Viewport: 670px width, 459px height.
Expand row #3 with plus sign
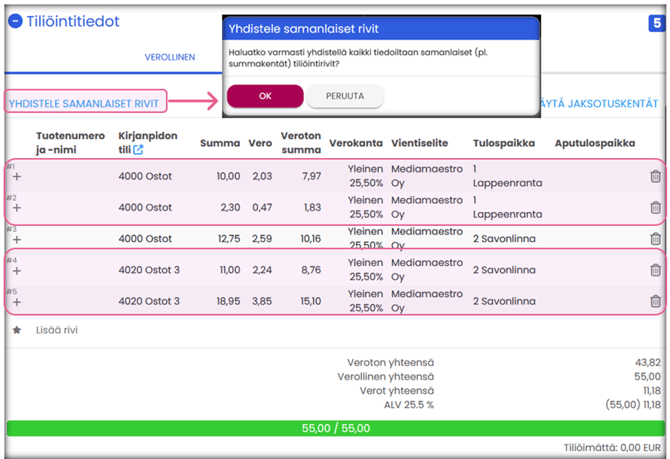(x=16, y=240)
